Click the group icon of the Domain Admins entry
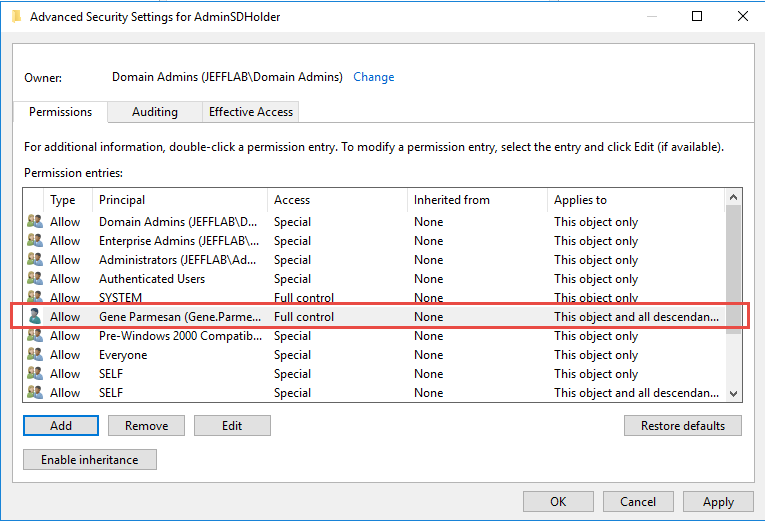The width and height of the screenshot is (765, 521). 35,221
